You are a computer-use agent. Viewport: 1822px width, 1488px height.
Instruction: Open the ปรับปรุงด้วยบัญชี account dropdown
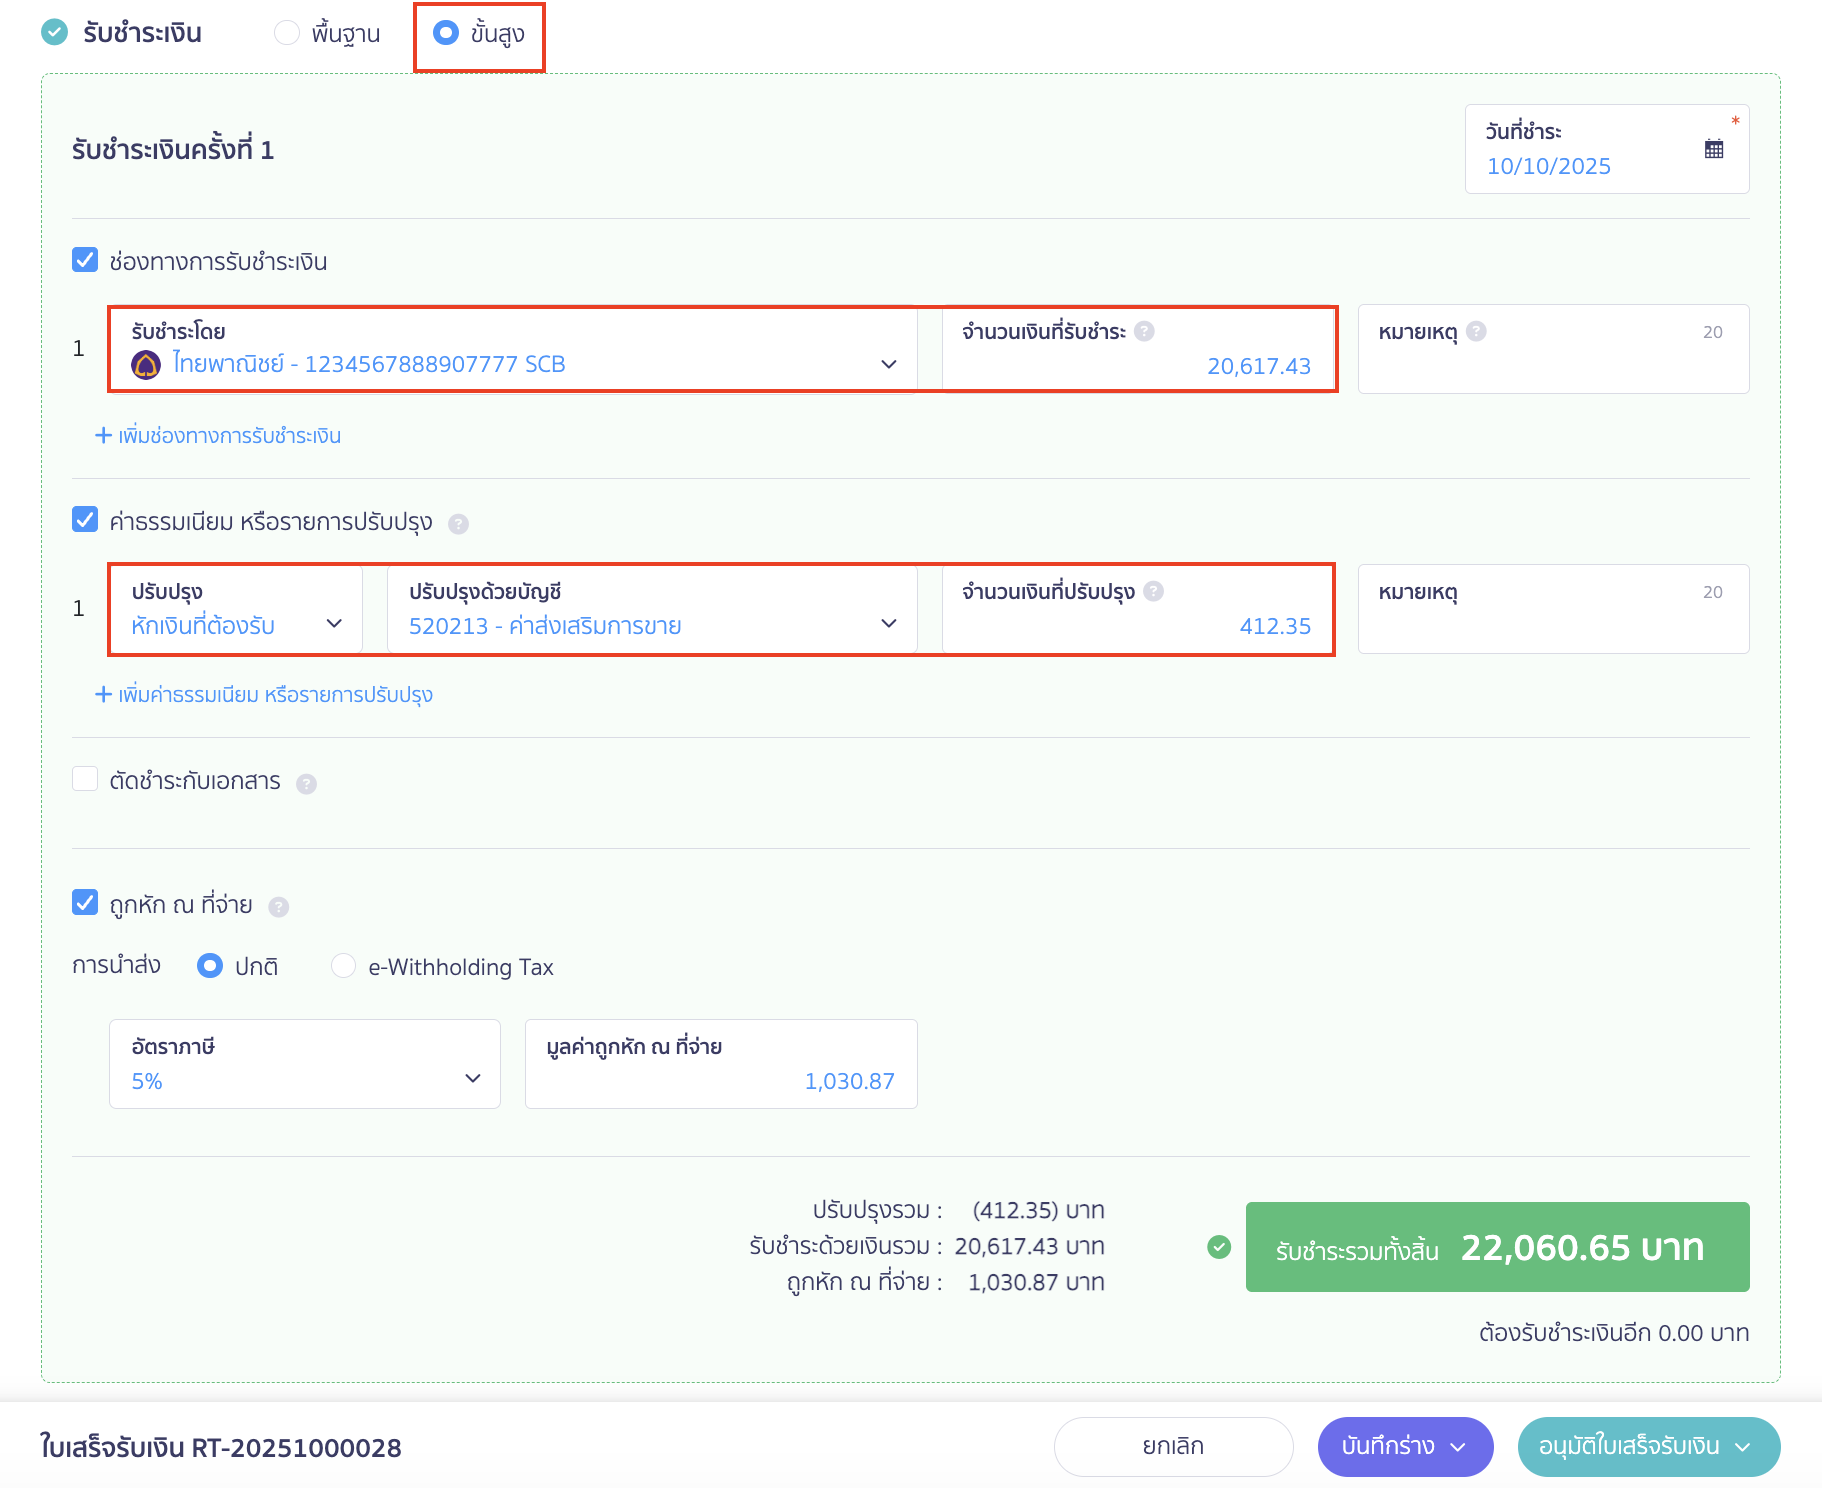(888, 624)
